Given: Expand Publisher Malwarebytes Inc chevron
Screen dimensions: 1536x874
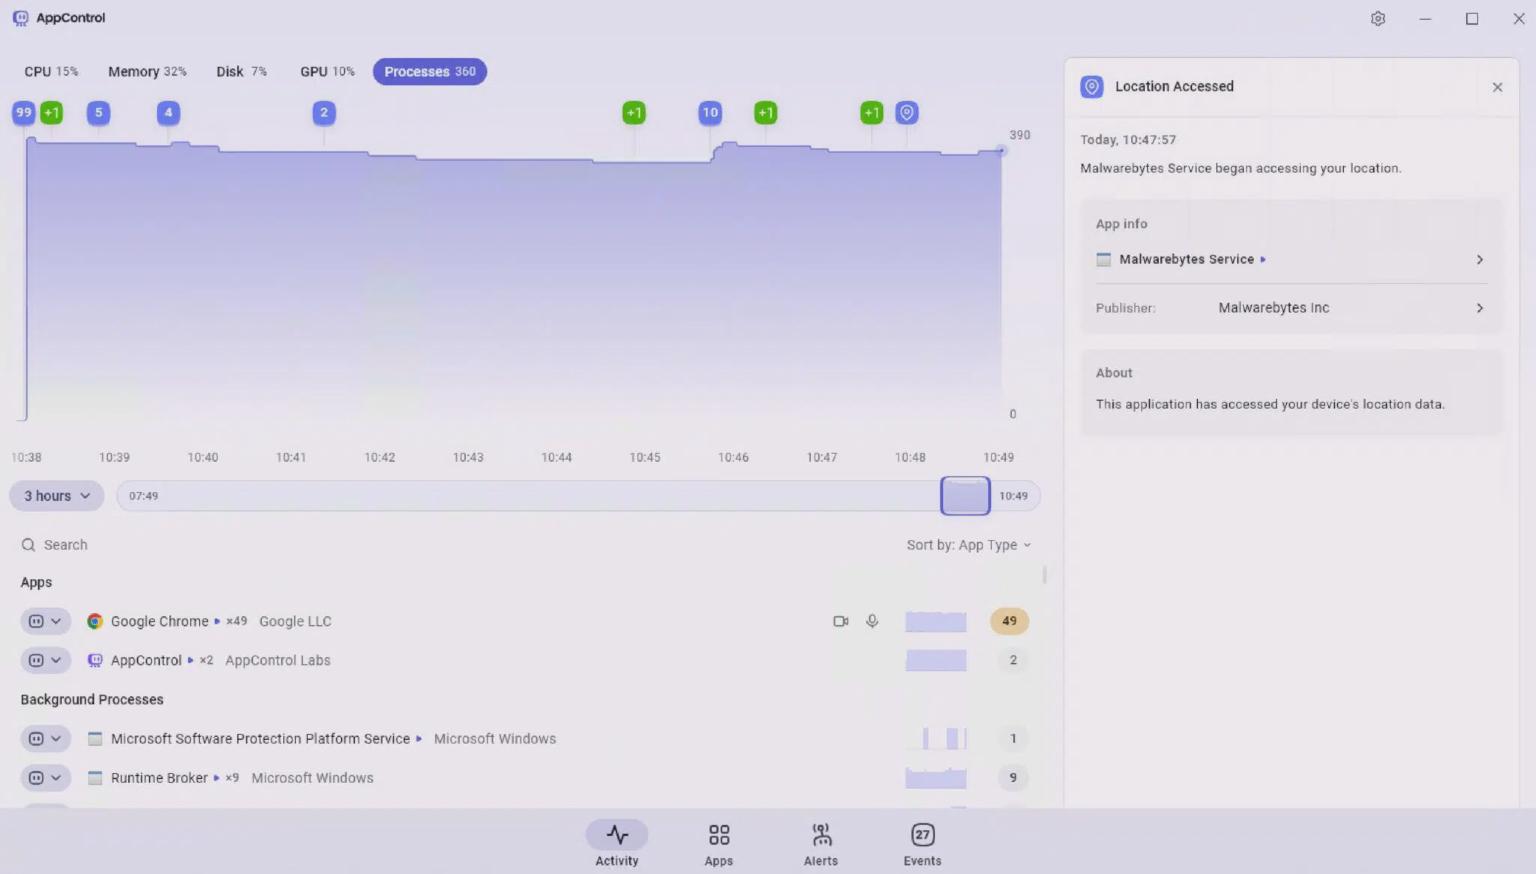Looking at the screenshot, I should coord(1480,308).
